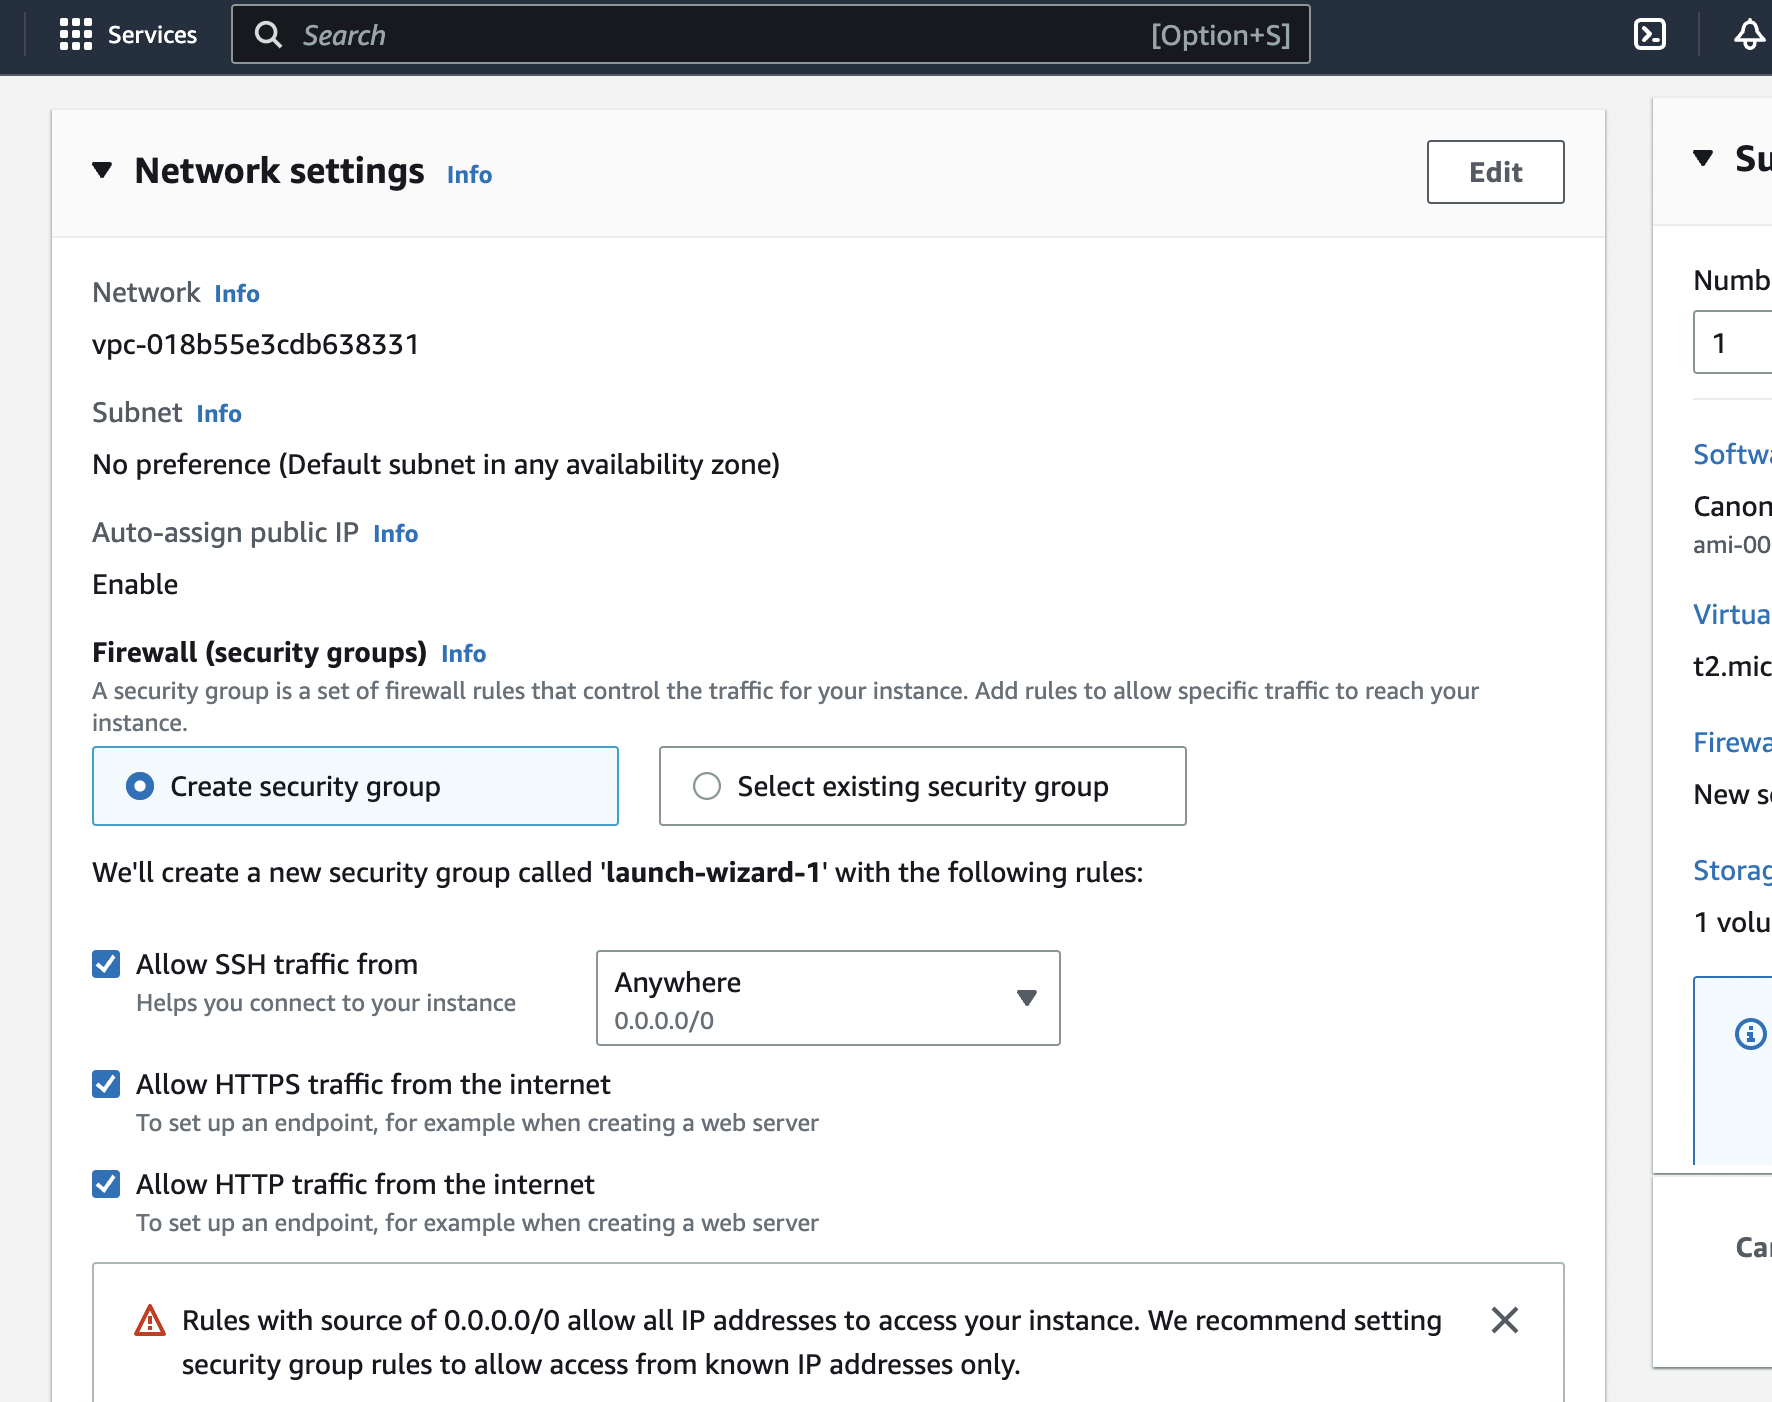
Task: Choose the Select existing security group option
Action: coord(707,786)
